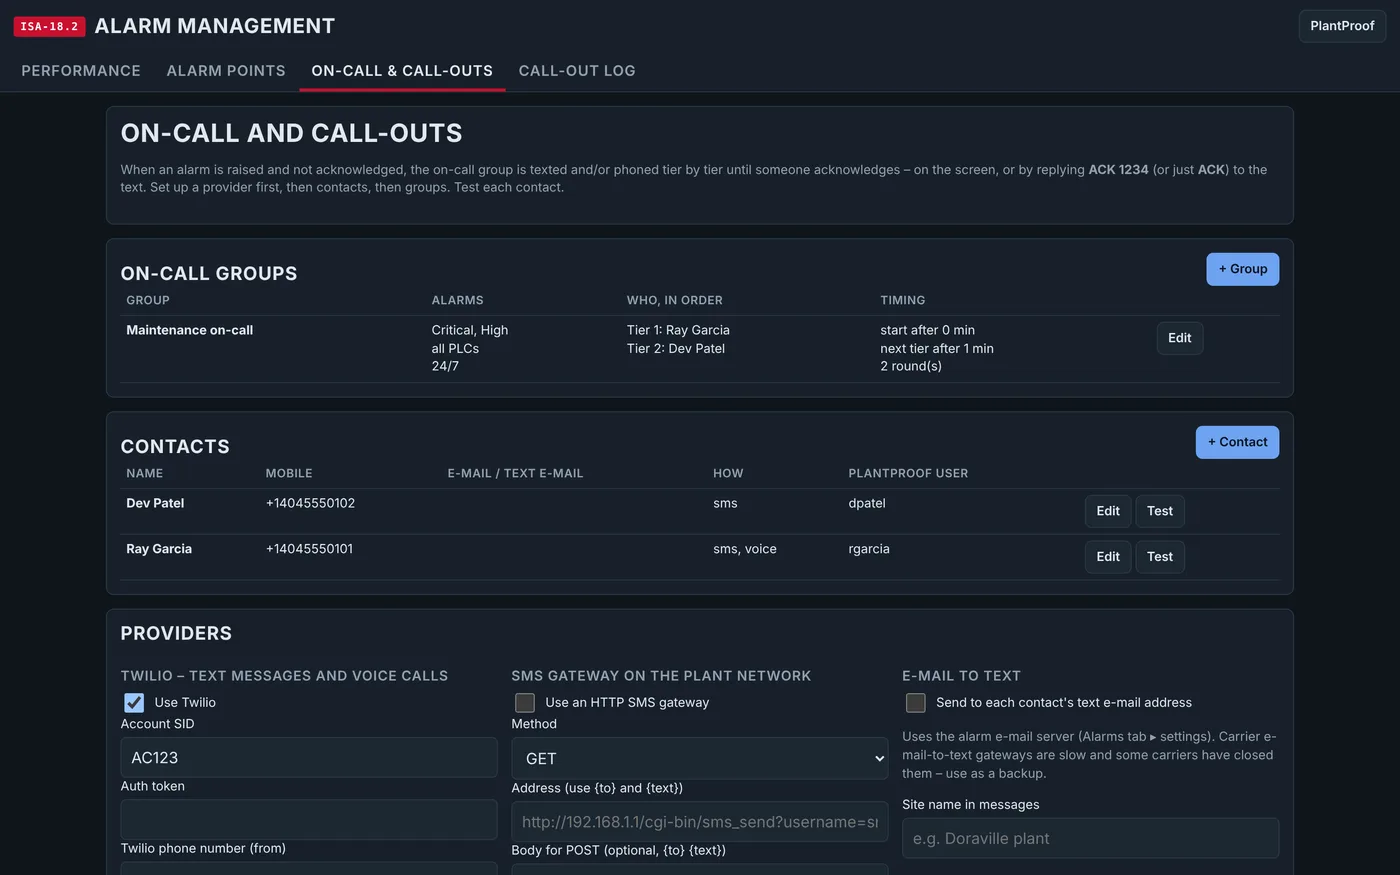Open the Alarm Points tab
The width and height of the screenshot is (1400, 875).
click(226, 71)
